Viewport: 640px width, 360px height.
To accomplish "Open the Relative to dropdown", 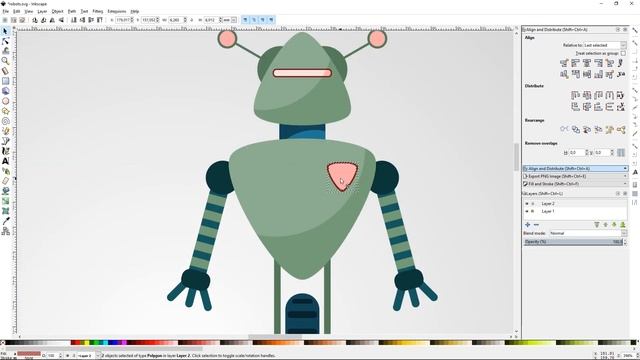I will 604,45.
